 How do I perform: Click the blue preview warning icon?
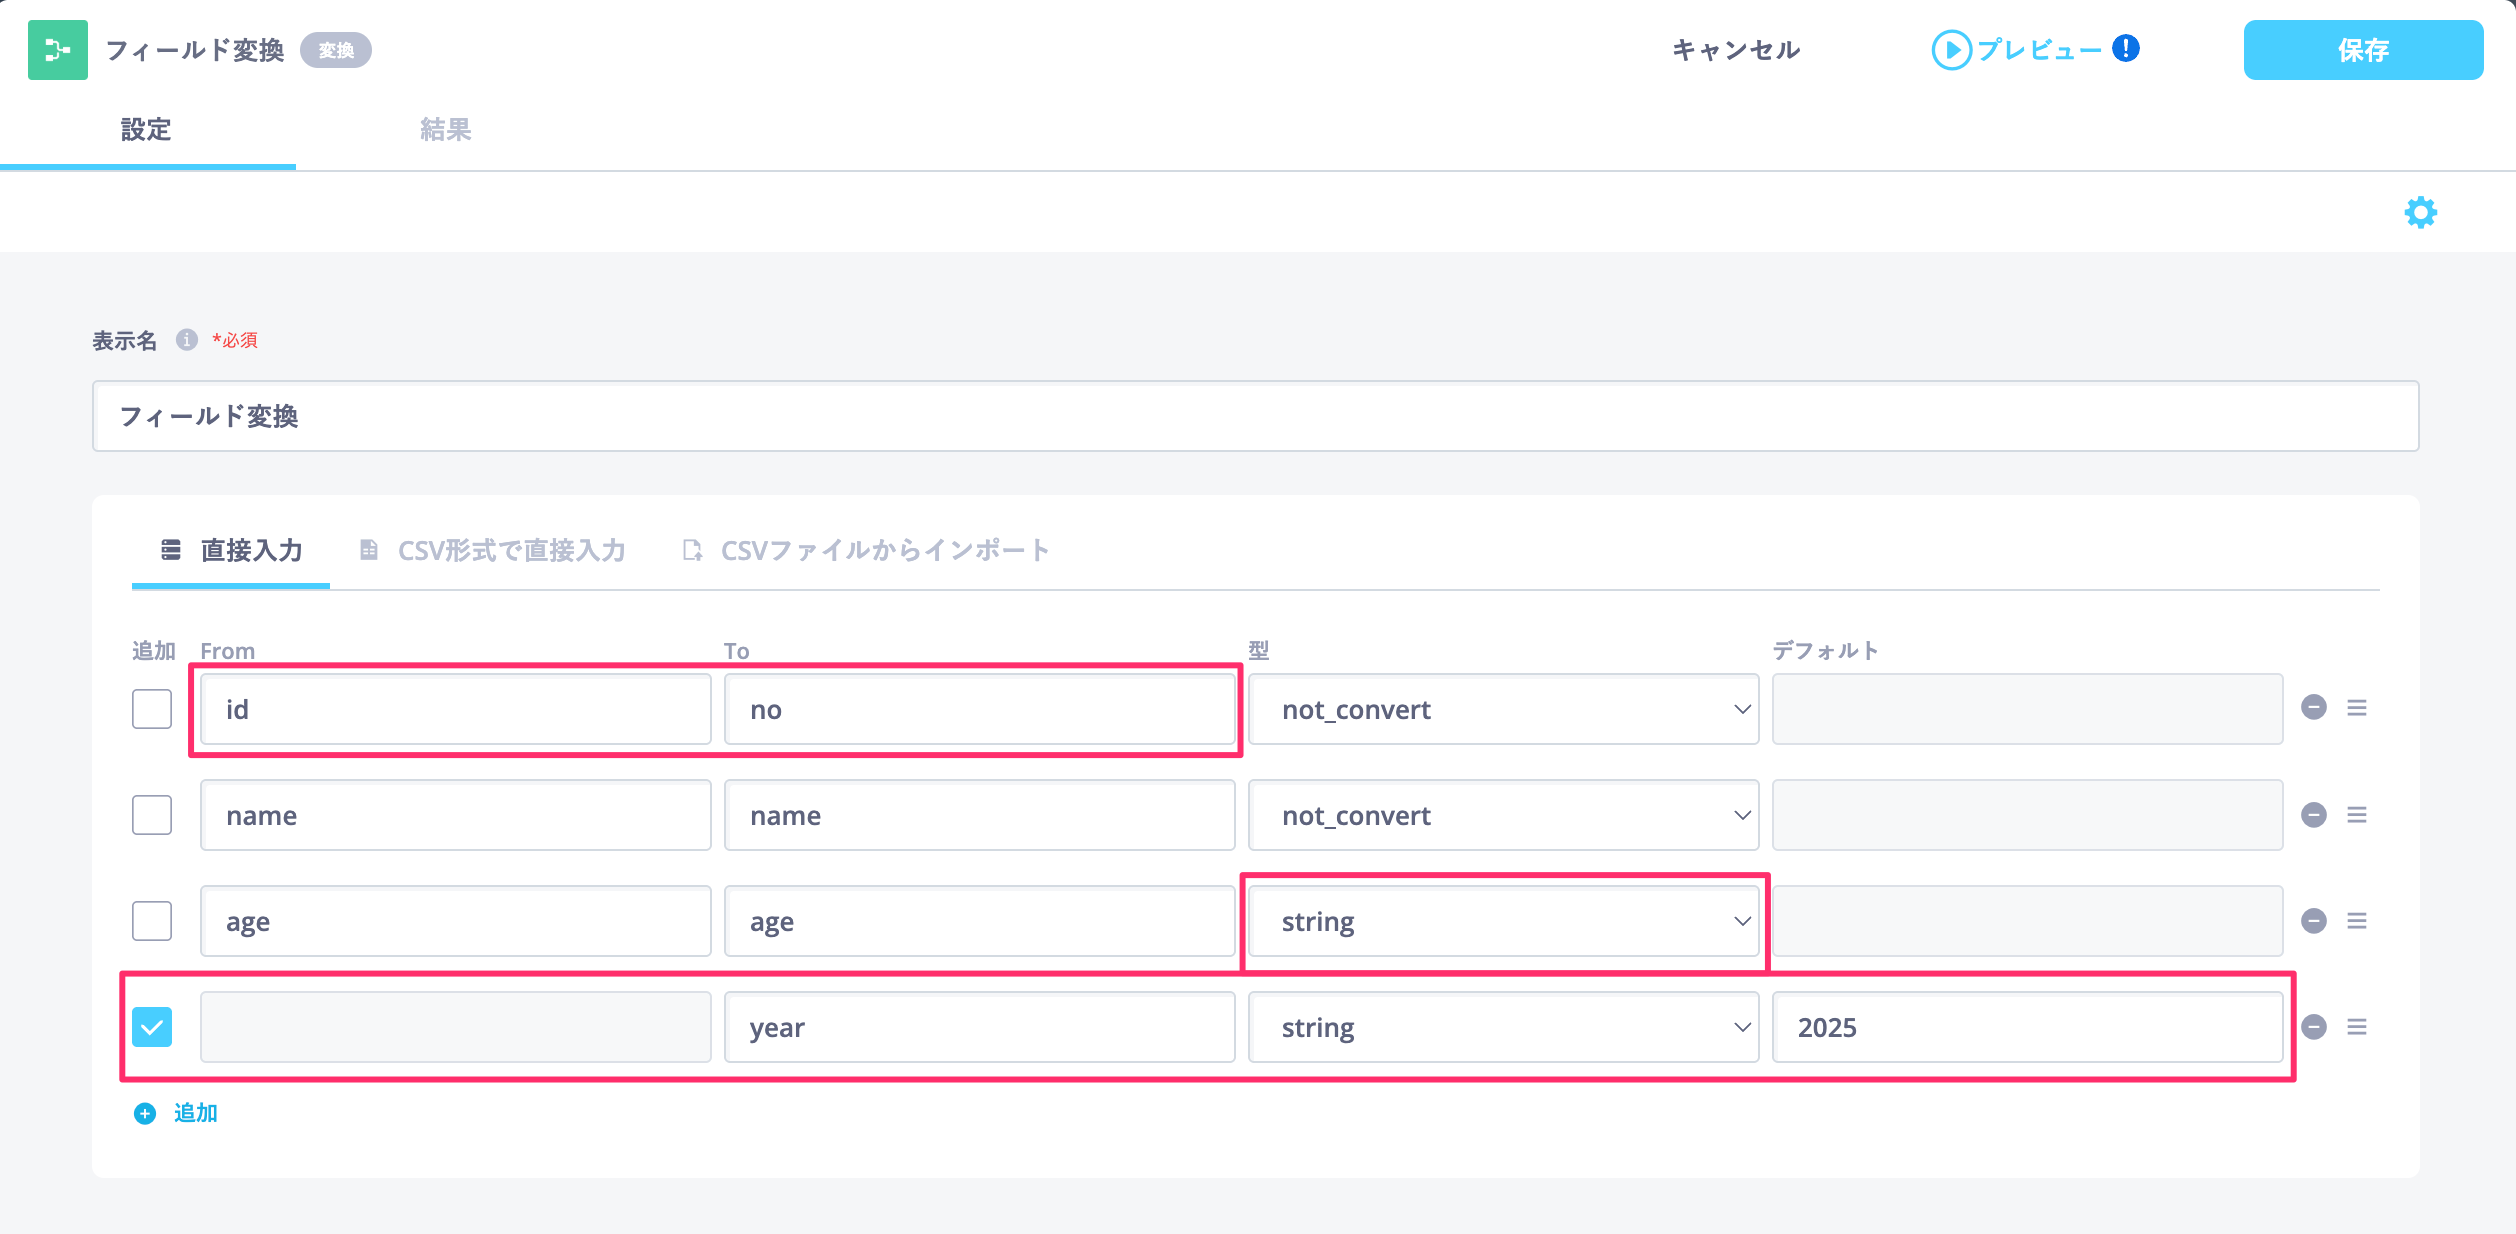(x=2126, y=48)
